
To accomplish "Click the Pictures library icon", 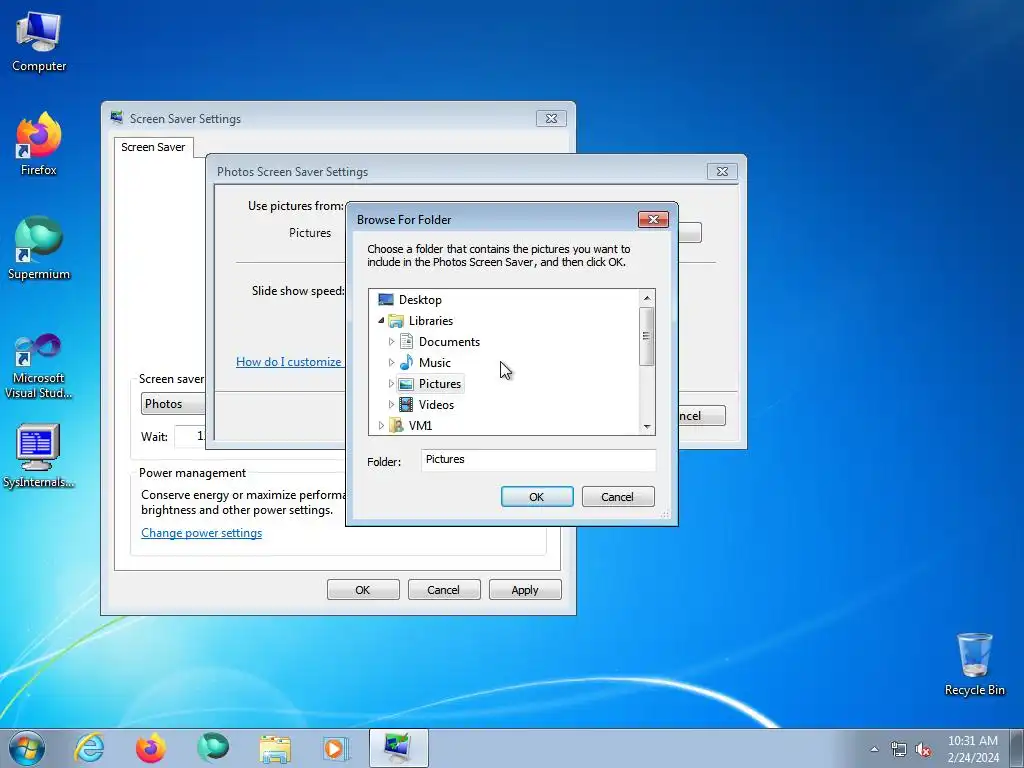I will 406,384.
